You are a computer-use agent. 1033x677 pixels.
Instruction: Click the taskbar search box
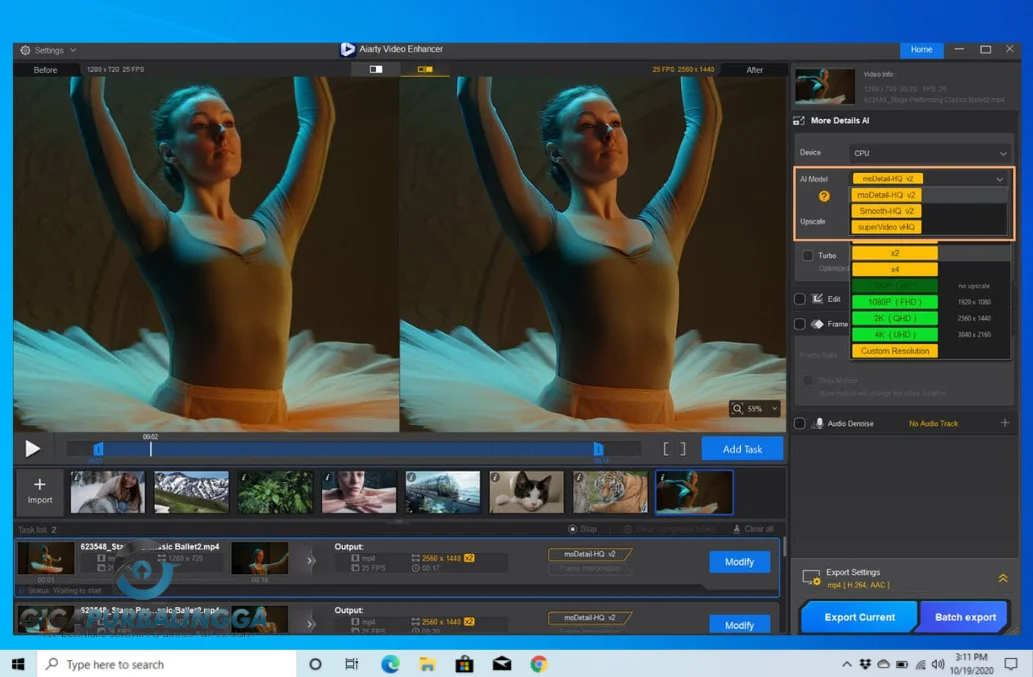[167, 664]
